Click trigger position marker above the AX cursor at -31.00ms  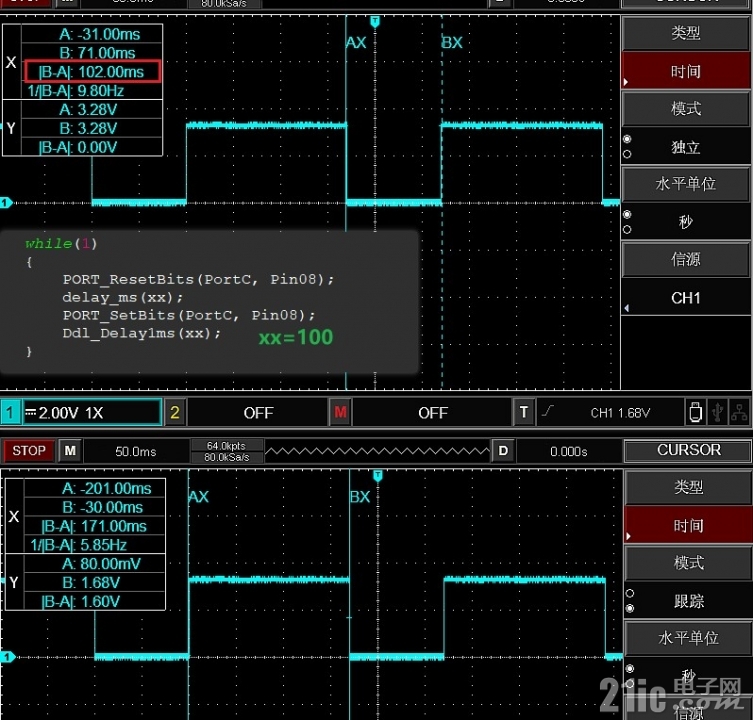(x=375, y=21)
